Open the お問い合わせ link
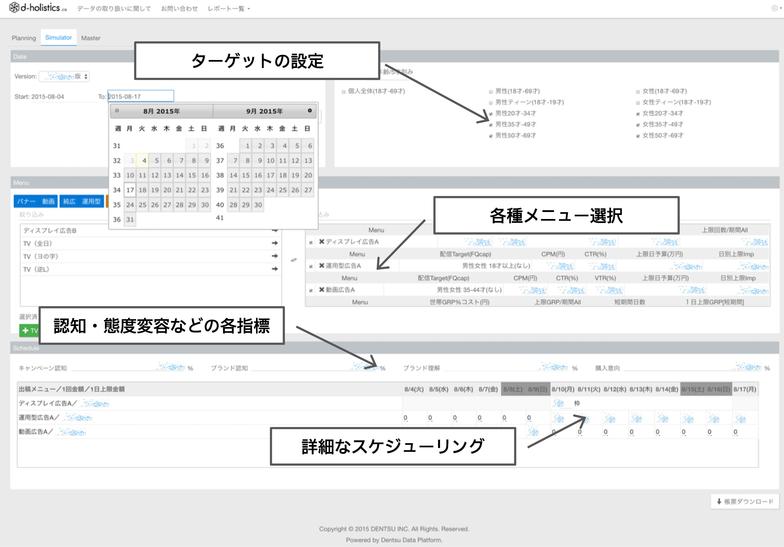 click(179, 9)
